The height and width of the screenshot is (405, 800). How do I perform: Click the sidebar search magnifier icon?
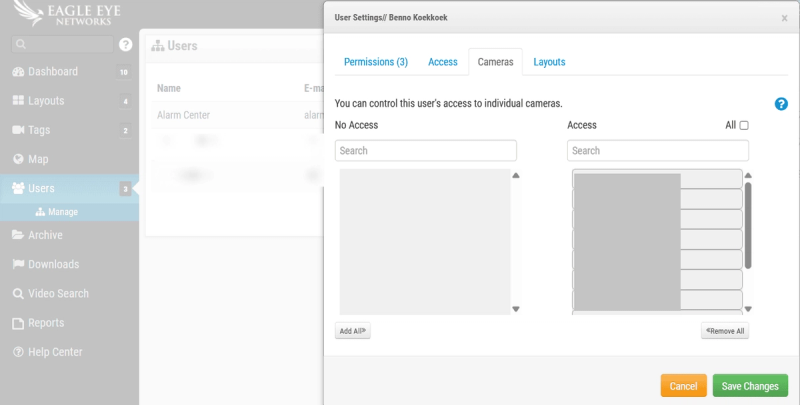pos(21,44)
